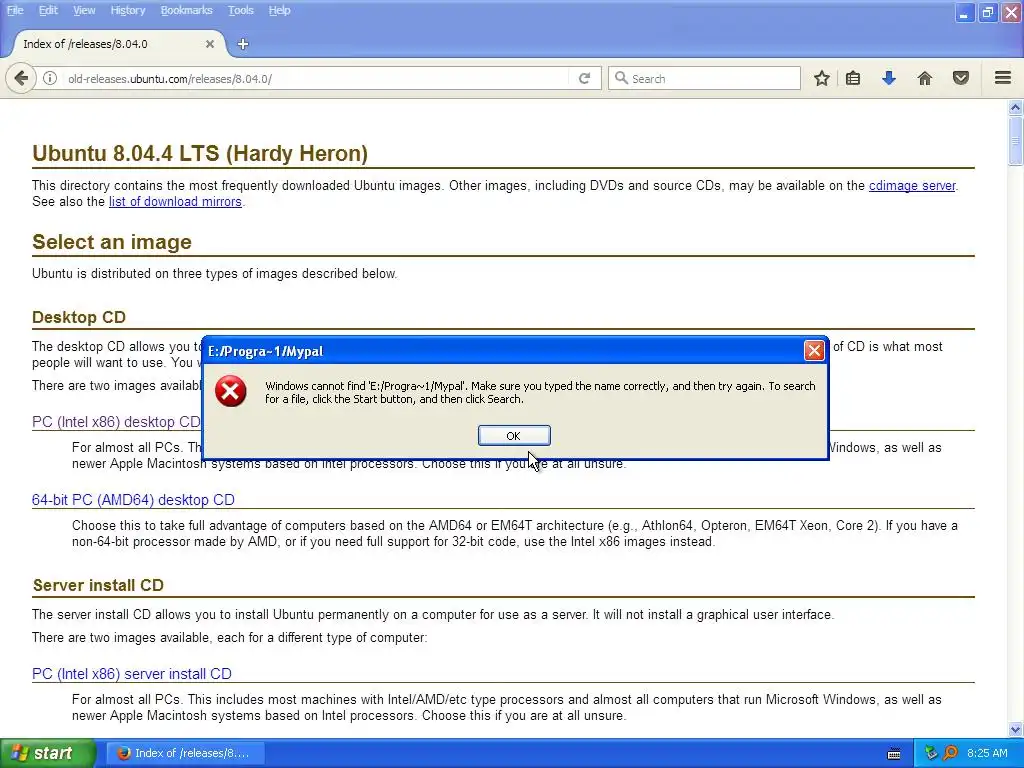Image resolution: width=1024 pixels, height=768 pixels.
Task: Open the hamburger menu button
Action: click(1003, 78)
